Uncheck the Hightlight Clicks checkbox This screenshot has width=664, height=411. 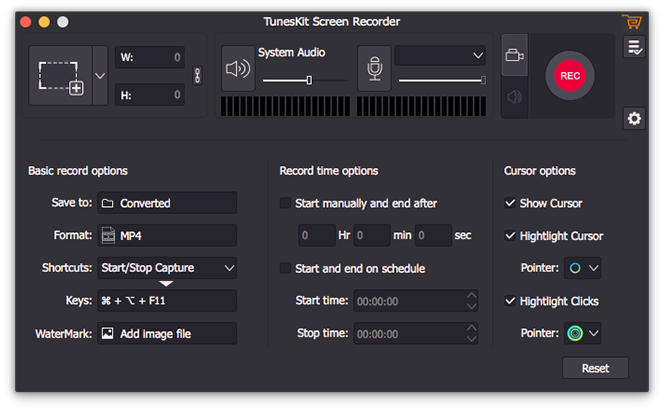(510, 301)
